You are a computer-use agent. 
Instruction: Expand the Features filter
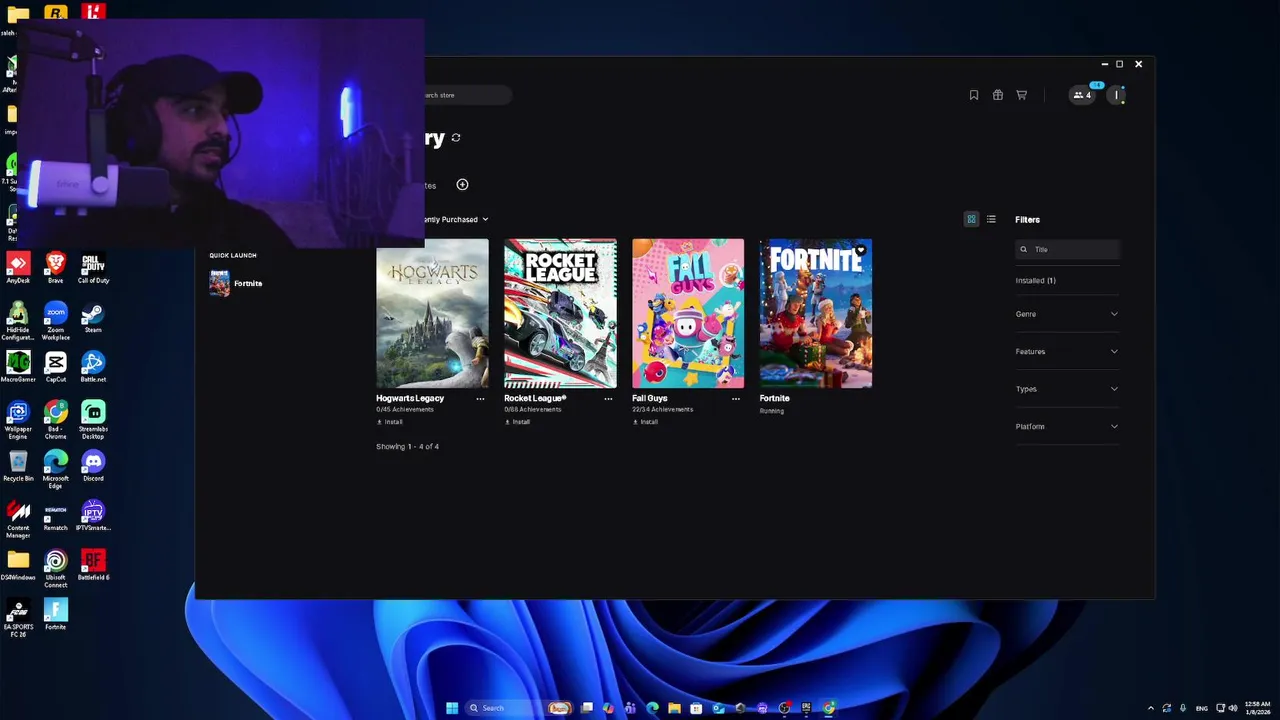tap(1067, 351)
